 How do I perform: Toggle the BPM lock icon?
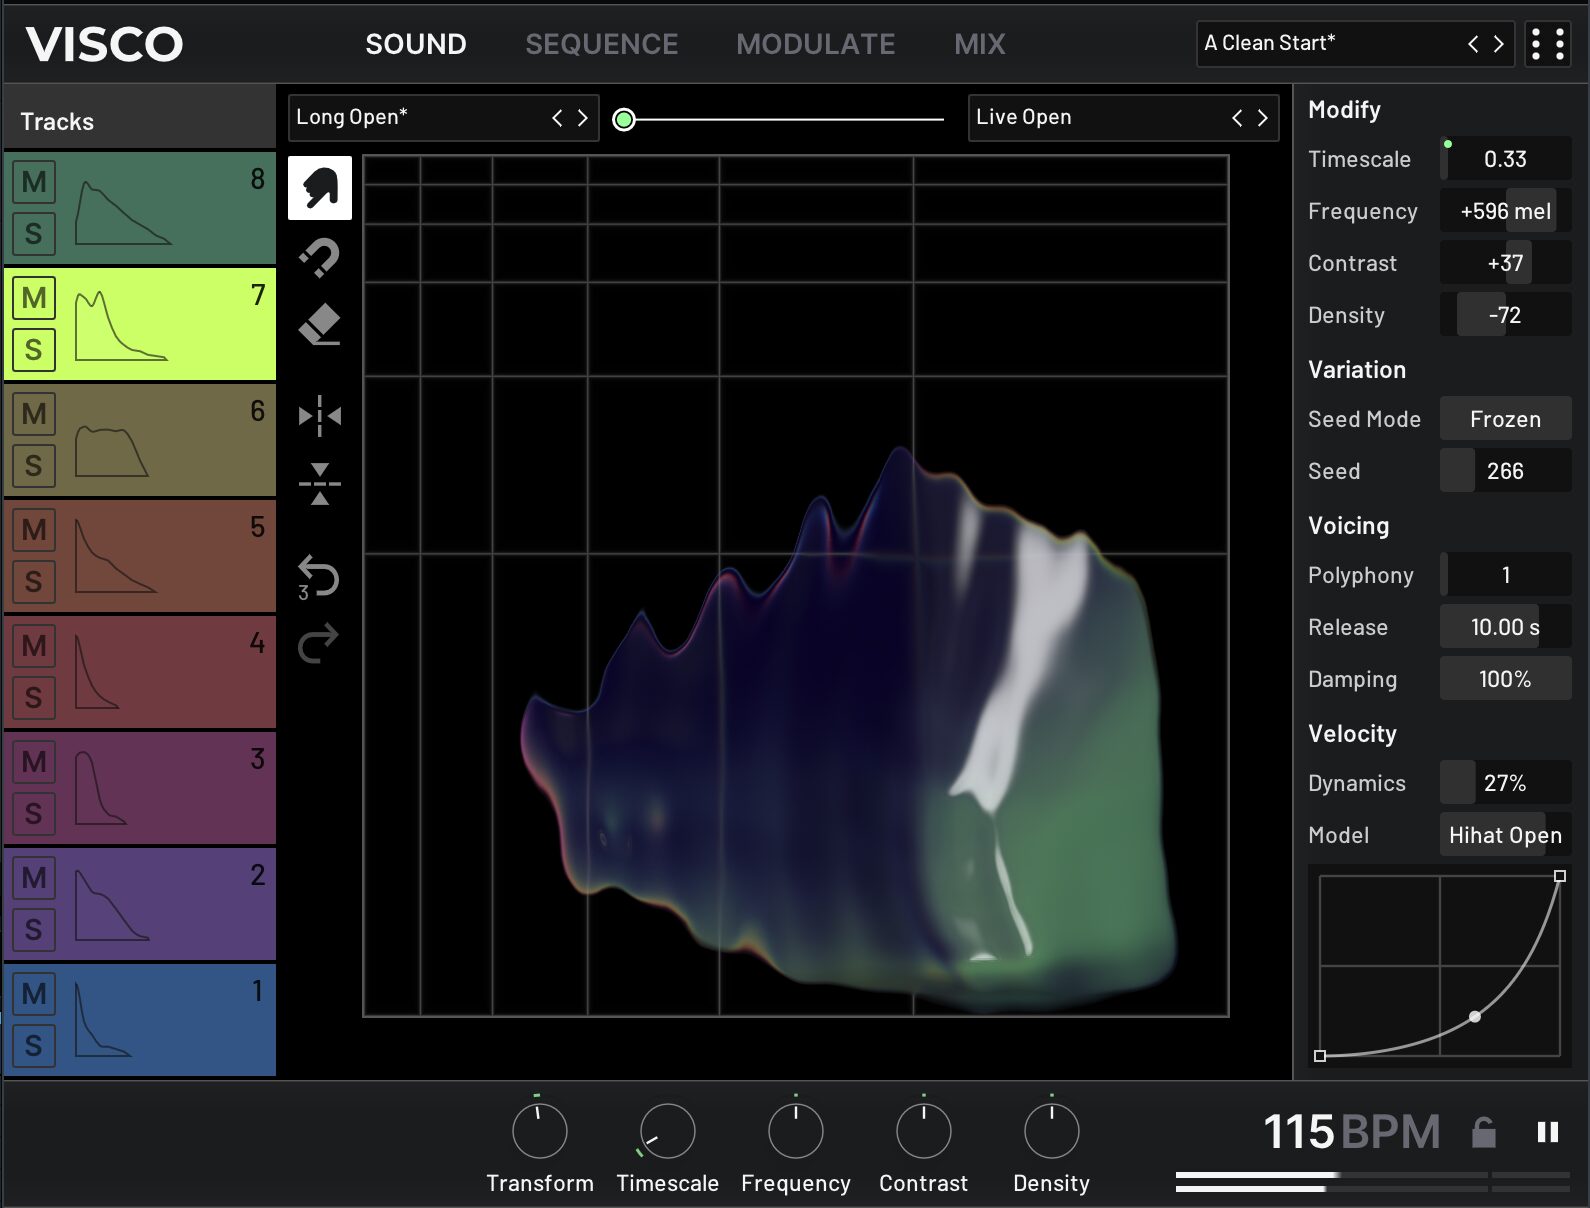(1484, 1132)
